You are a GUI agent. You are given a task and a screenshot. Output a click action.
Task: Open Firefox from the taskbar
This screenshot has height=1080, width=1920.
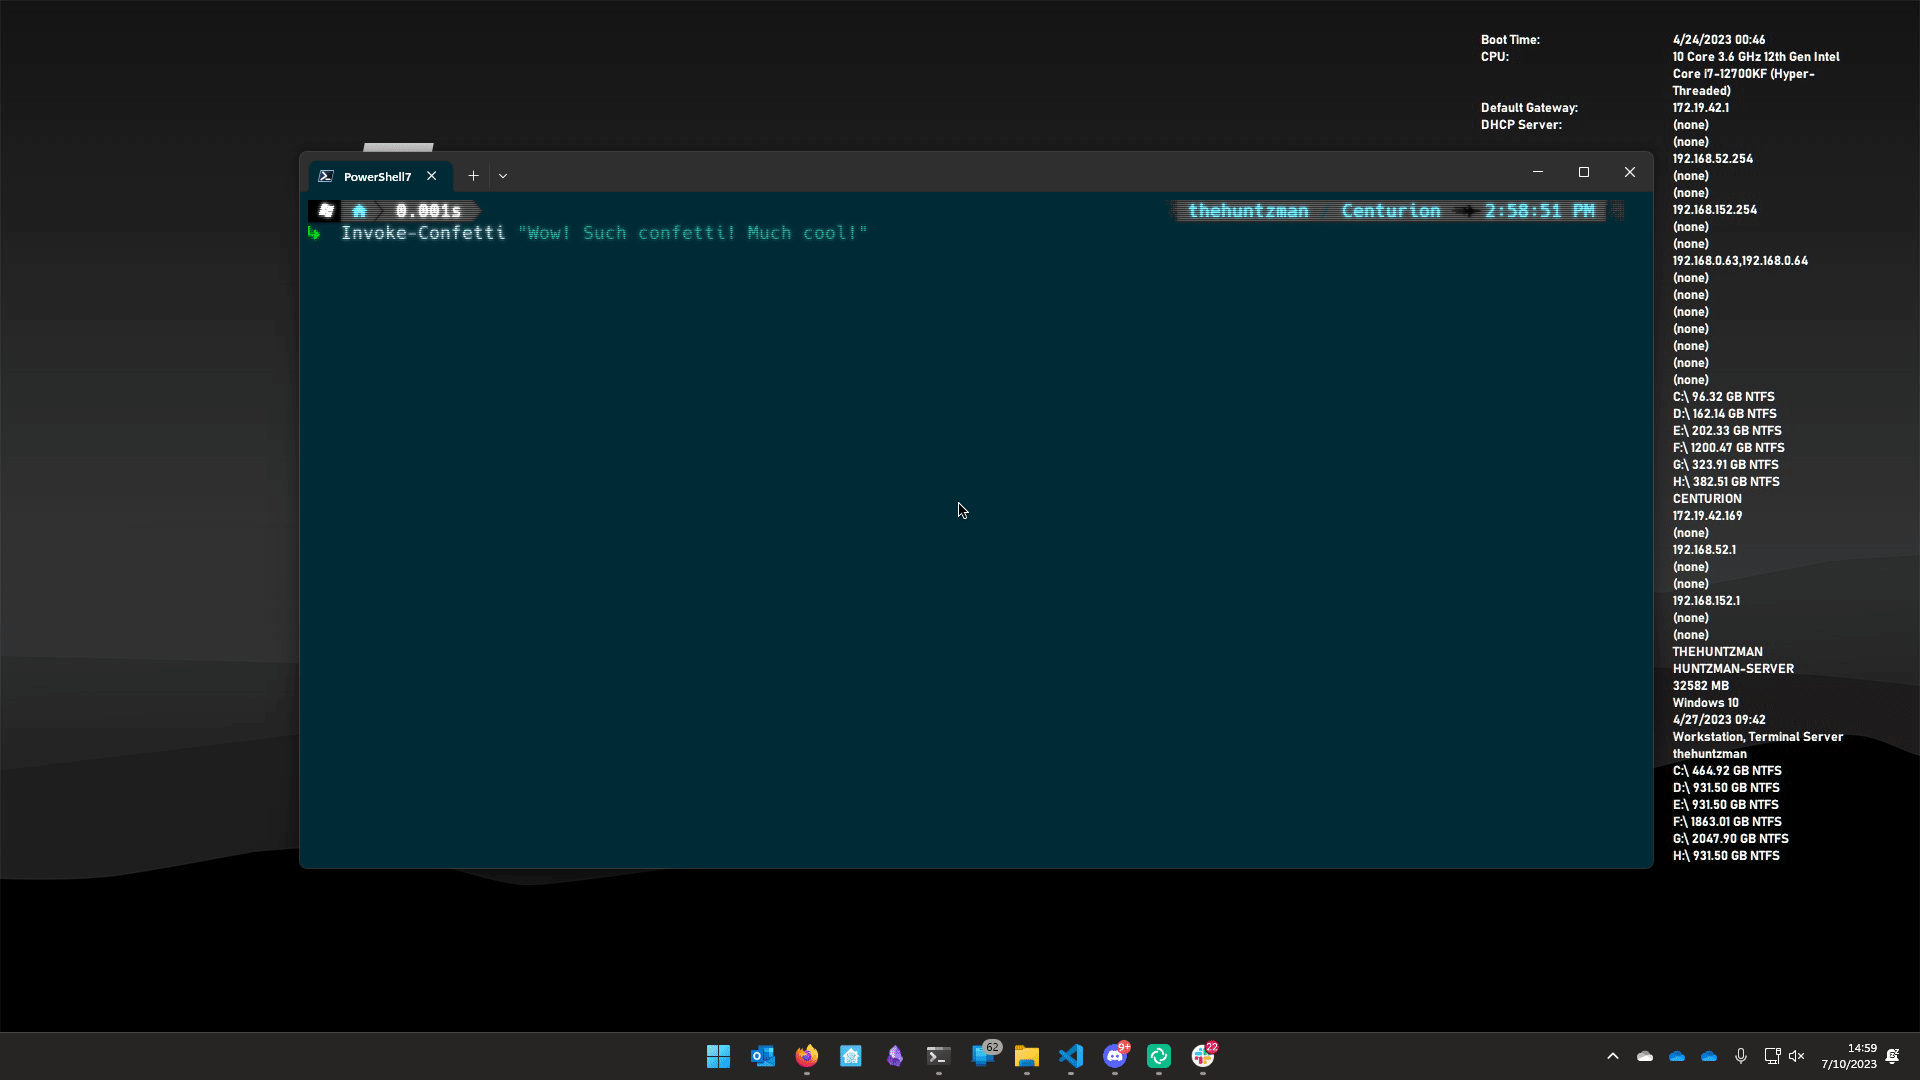(807, 1056)
